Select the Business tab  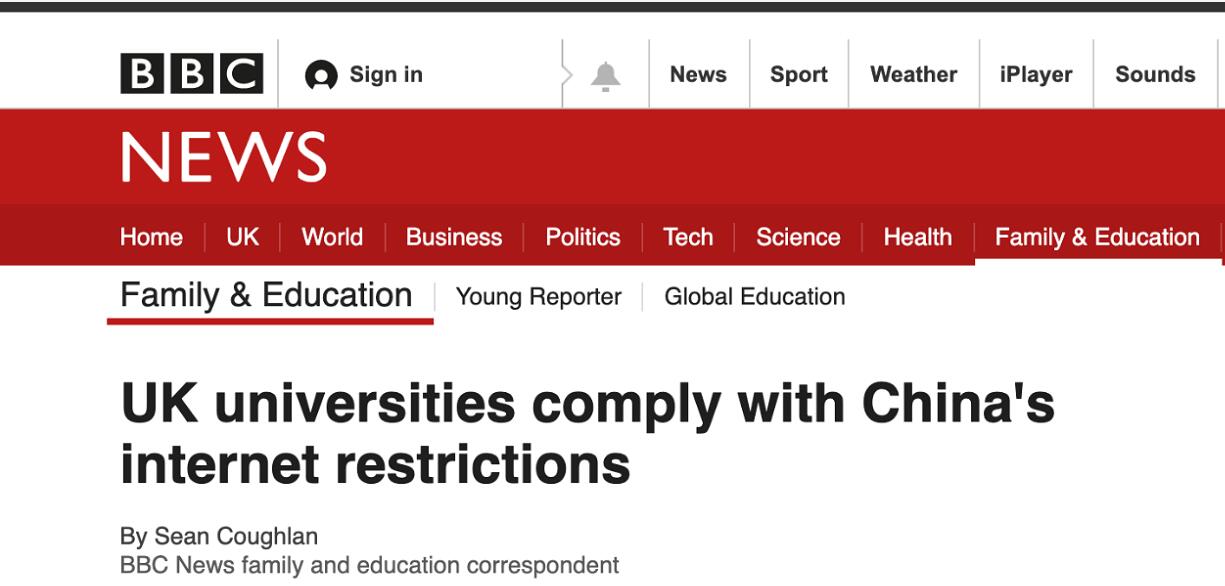(x=454, y=237)
